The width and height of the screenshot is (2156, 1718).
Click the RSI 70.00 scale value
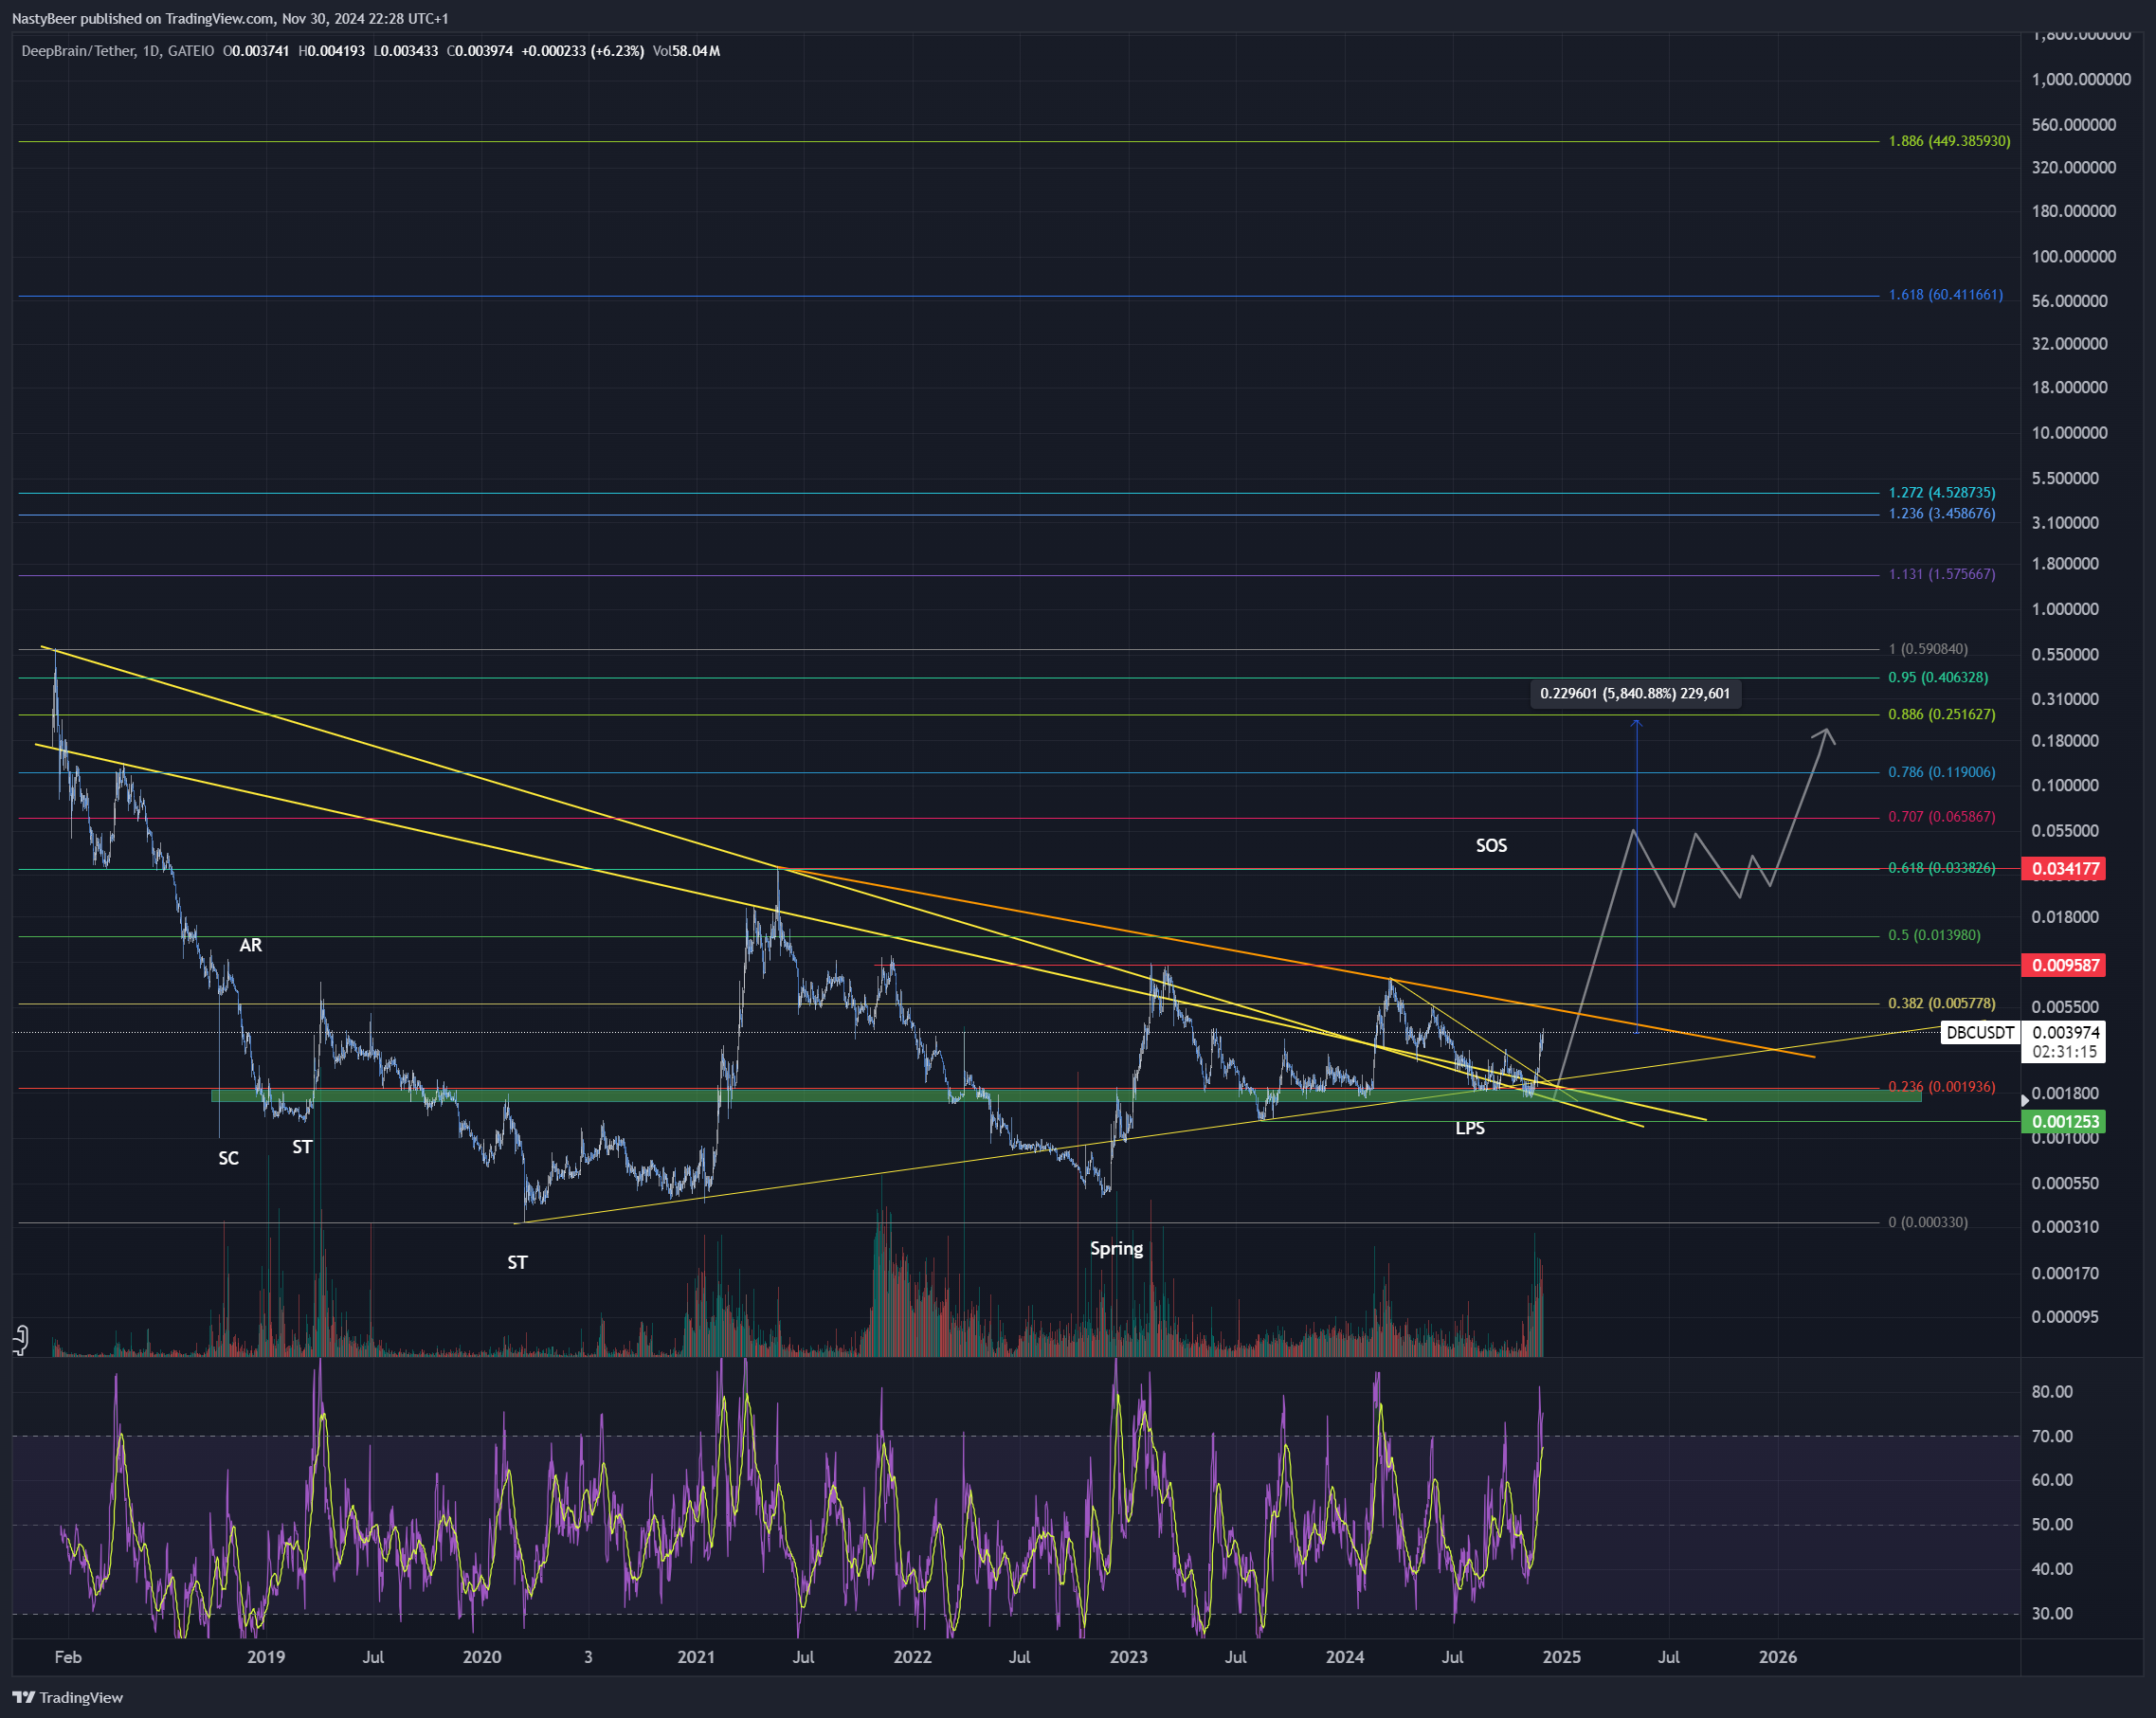click(2052, 1436)
